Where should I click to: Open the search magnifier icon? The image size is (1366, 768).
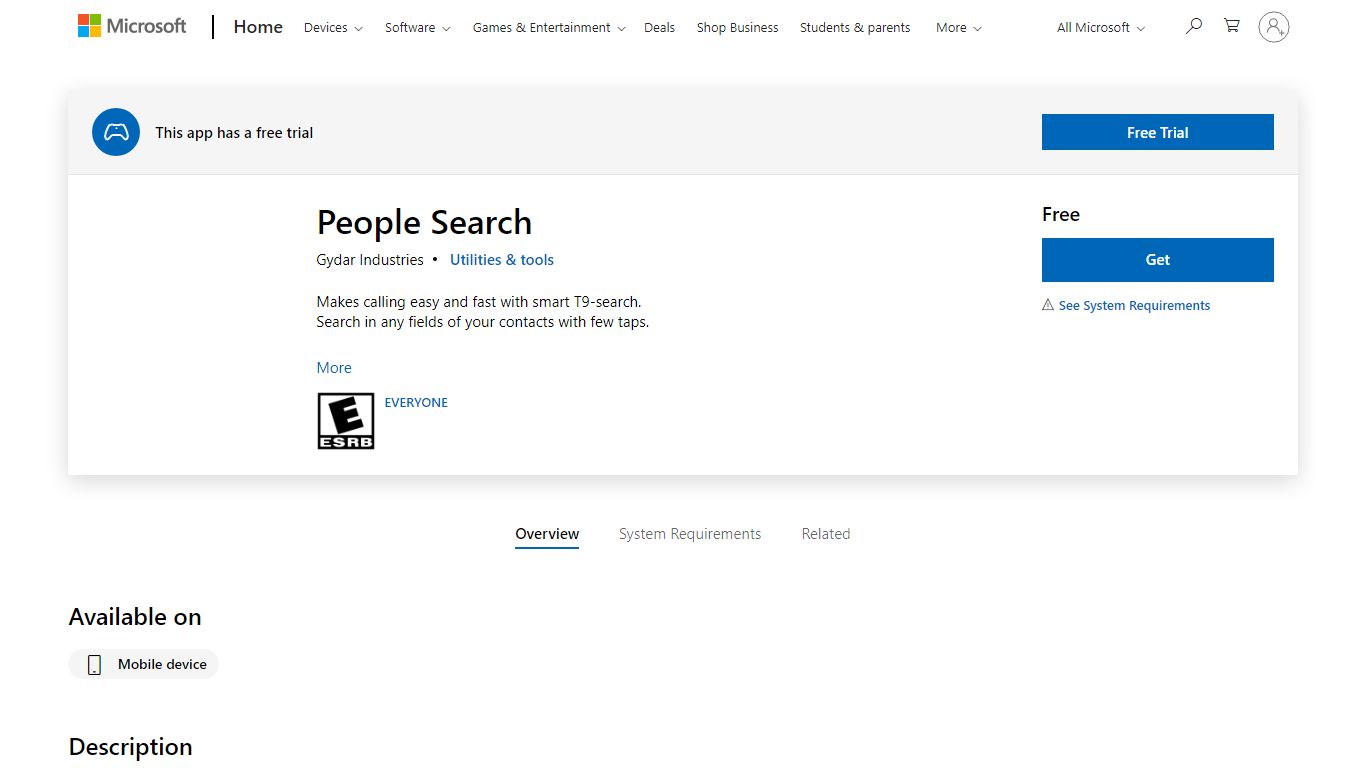coord(1193,27)
